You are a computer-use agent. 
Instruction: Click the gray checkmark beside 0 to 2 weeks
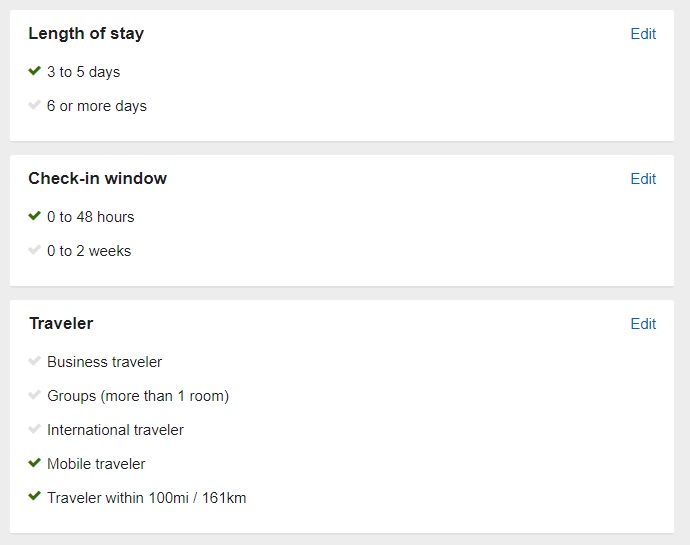pyautogui.click(x=34, y=250)
